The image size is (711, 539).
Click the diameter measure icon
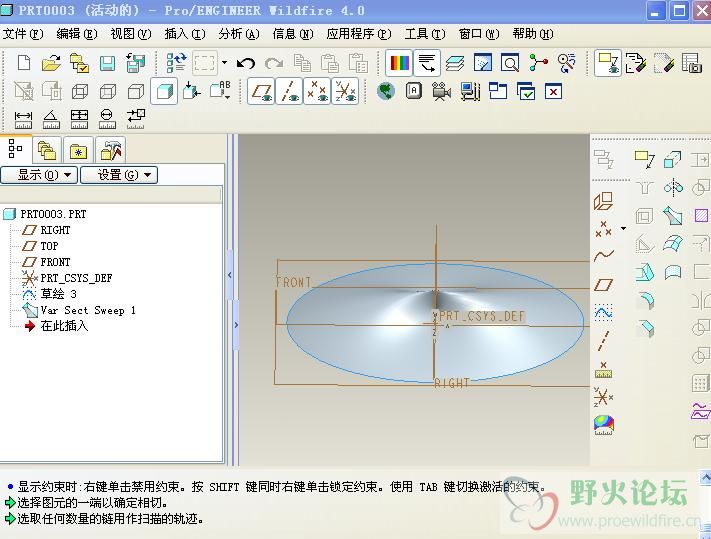tap(107, 120)
